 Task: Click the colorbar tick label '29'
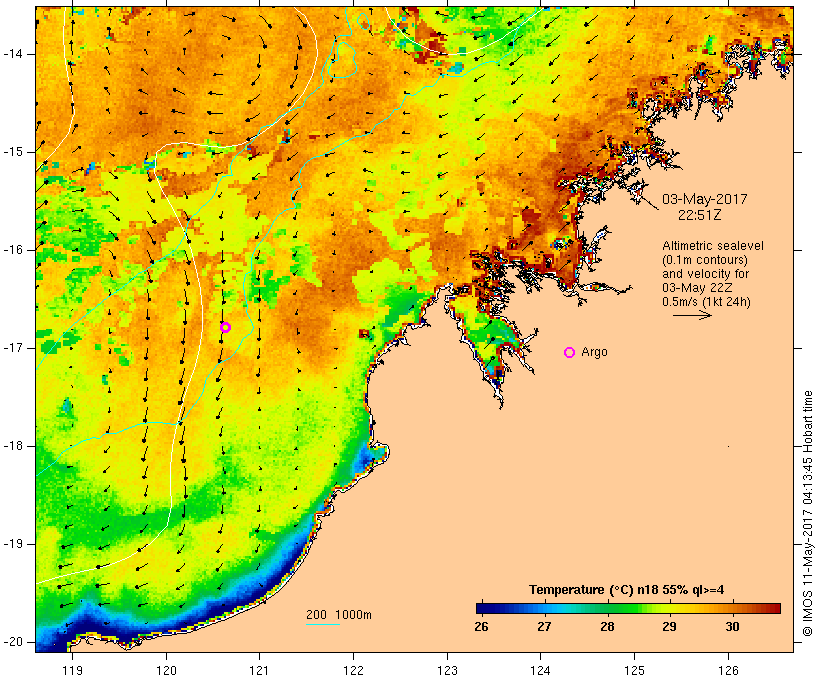669,627
